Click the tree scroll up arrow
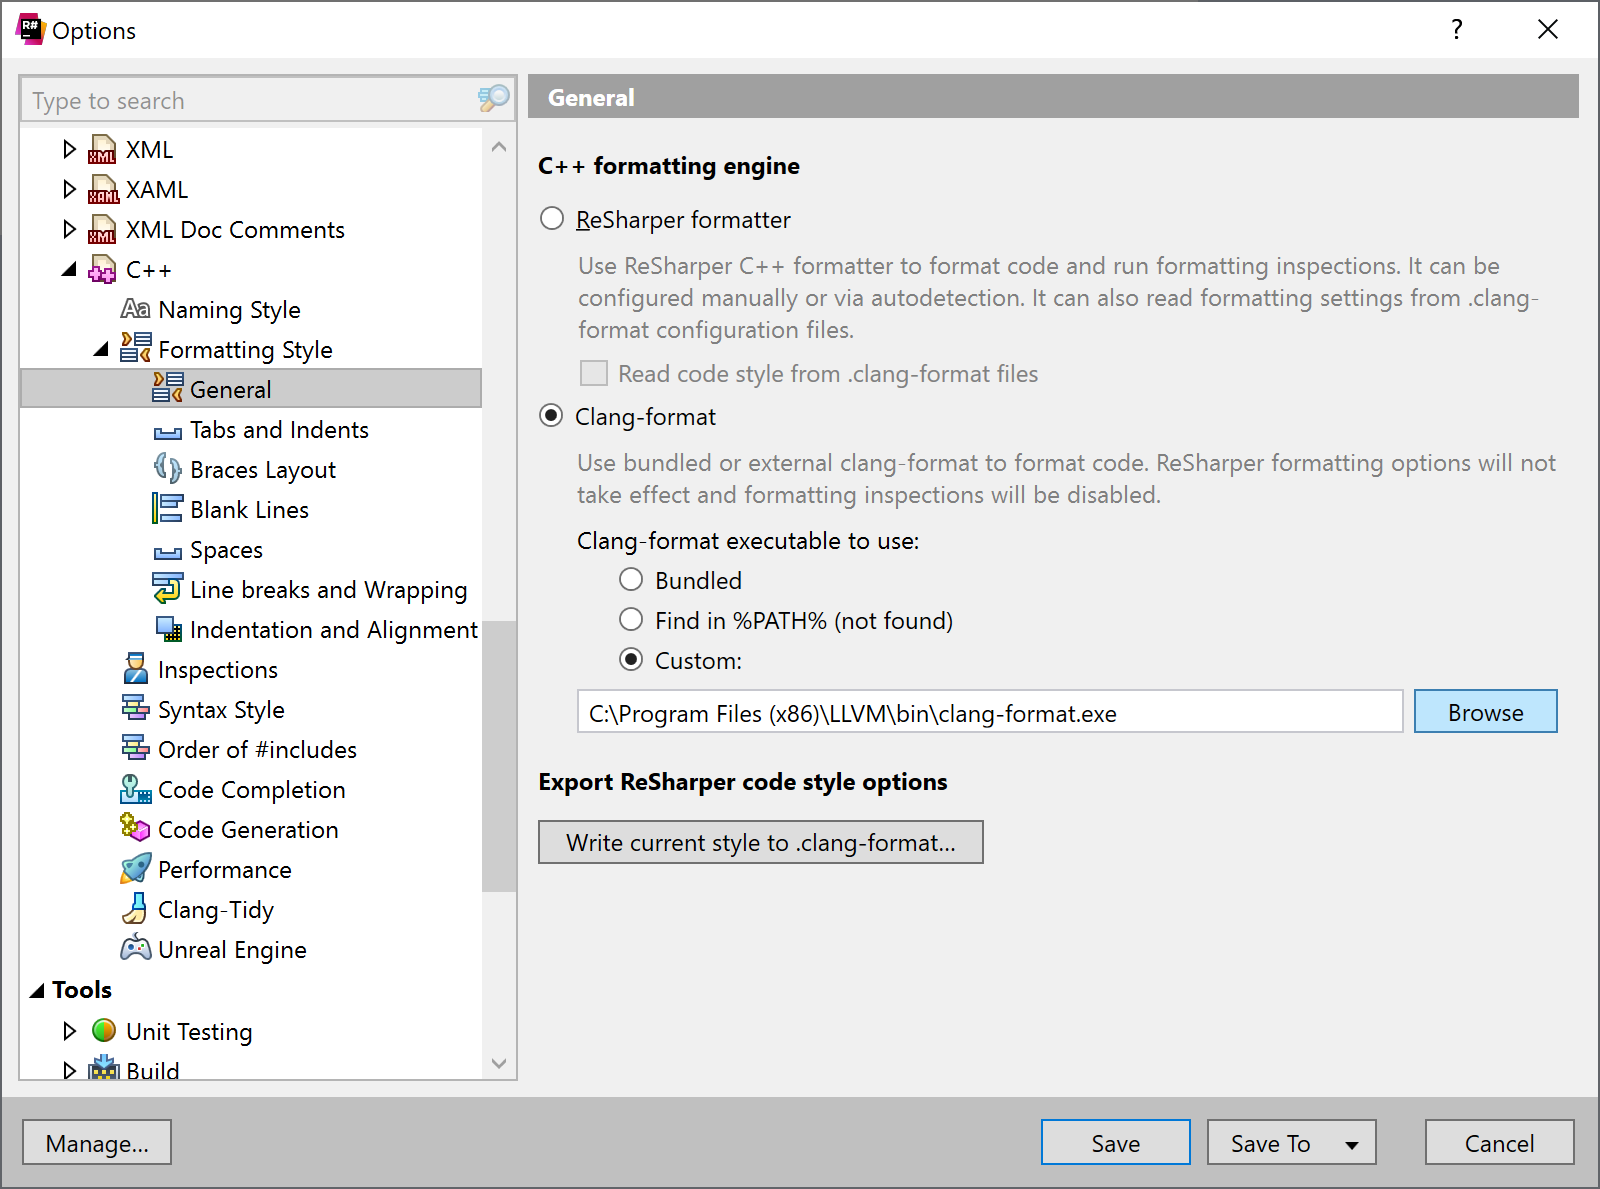This screenshot has height=1189, width=1600. click(499, 146)
